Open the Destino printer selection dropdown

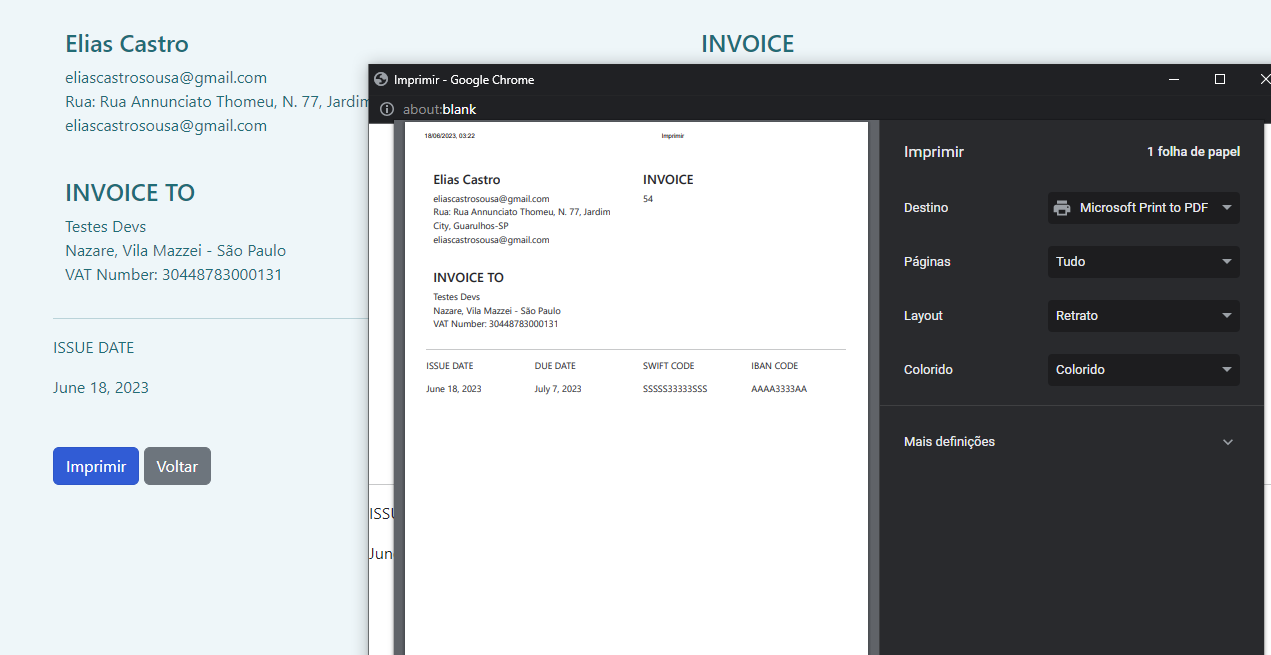click(x=1143, y=207)
